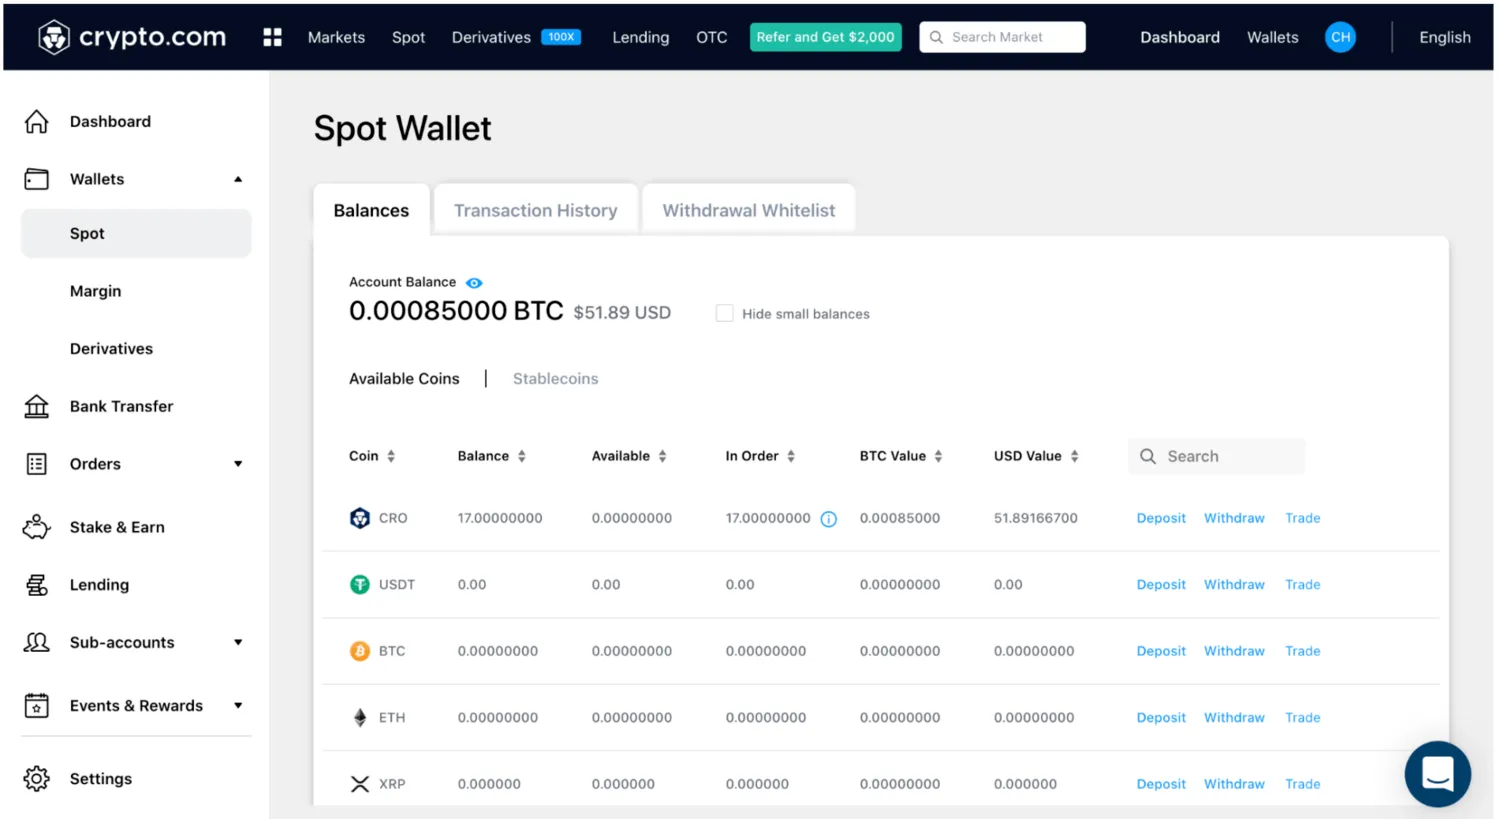Select Spot under Wallets in the sidebar
1500x819 pixels.
coord(136,233)
